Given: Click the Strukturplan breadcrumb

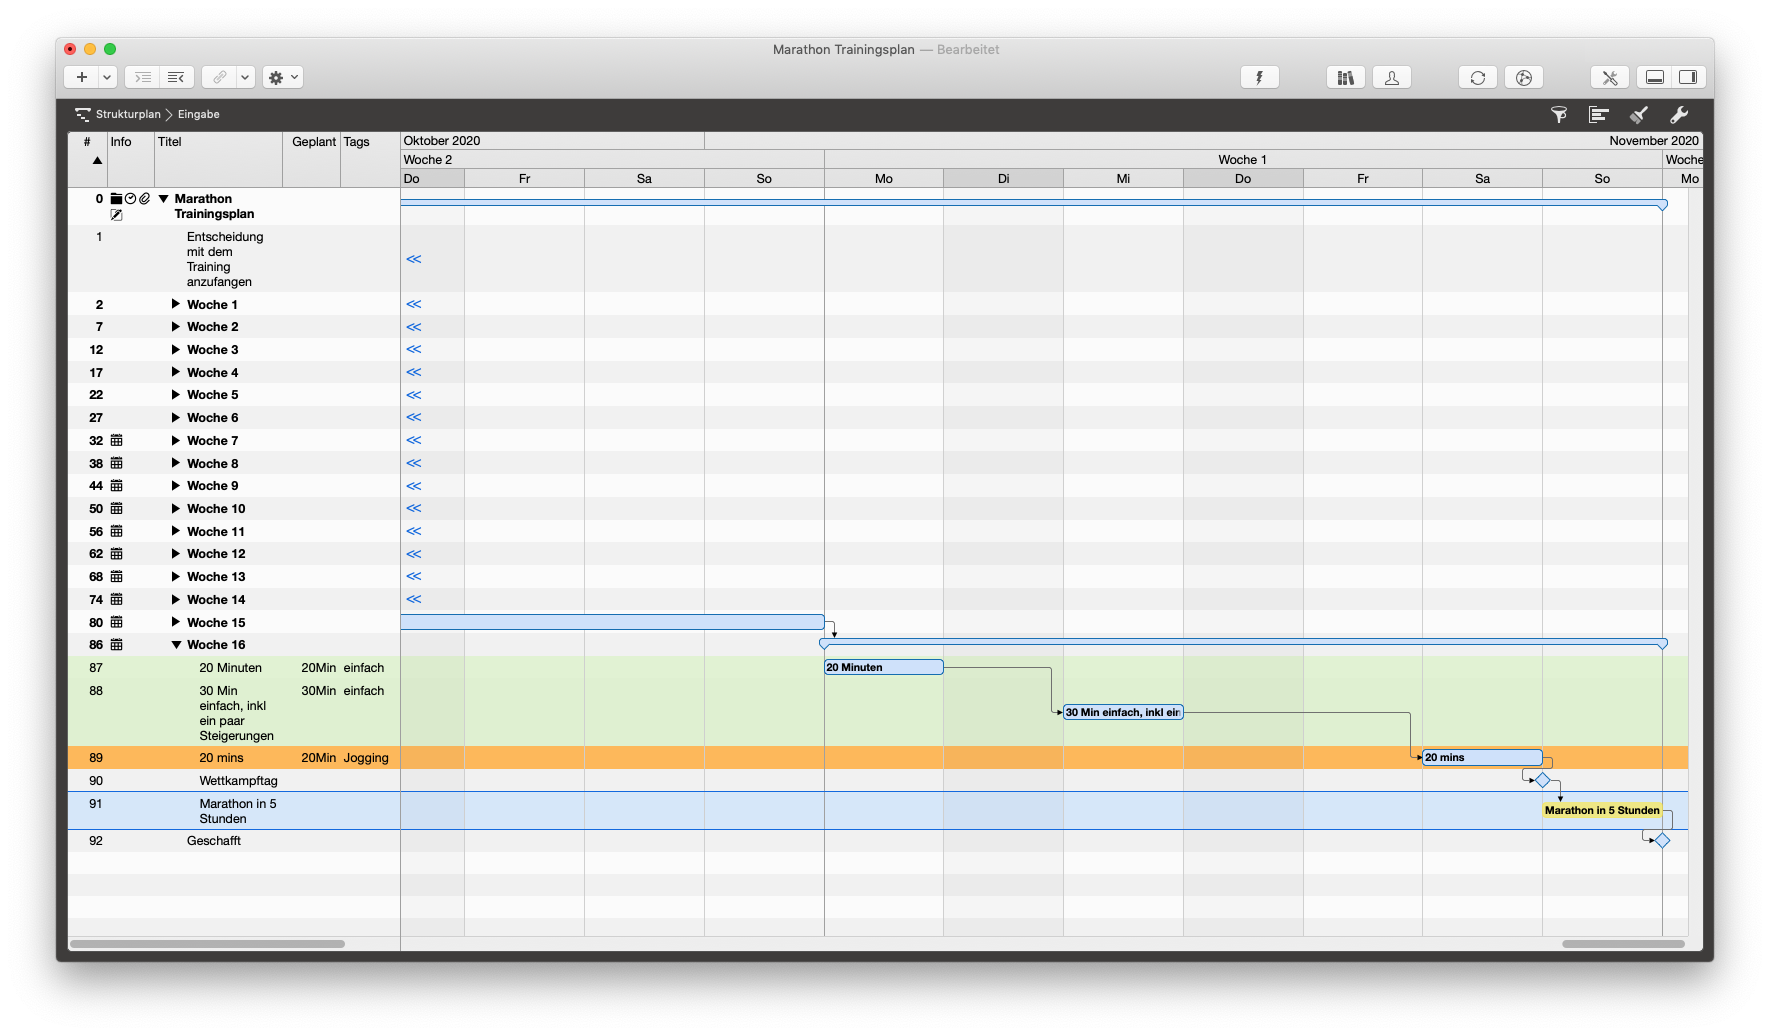Looking at the screenshot, I should coord(127,115).
